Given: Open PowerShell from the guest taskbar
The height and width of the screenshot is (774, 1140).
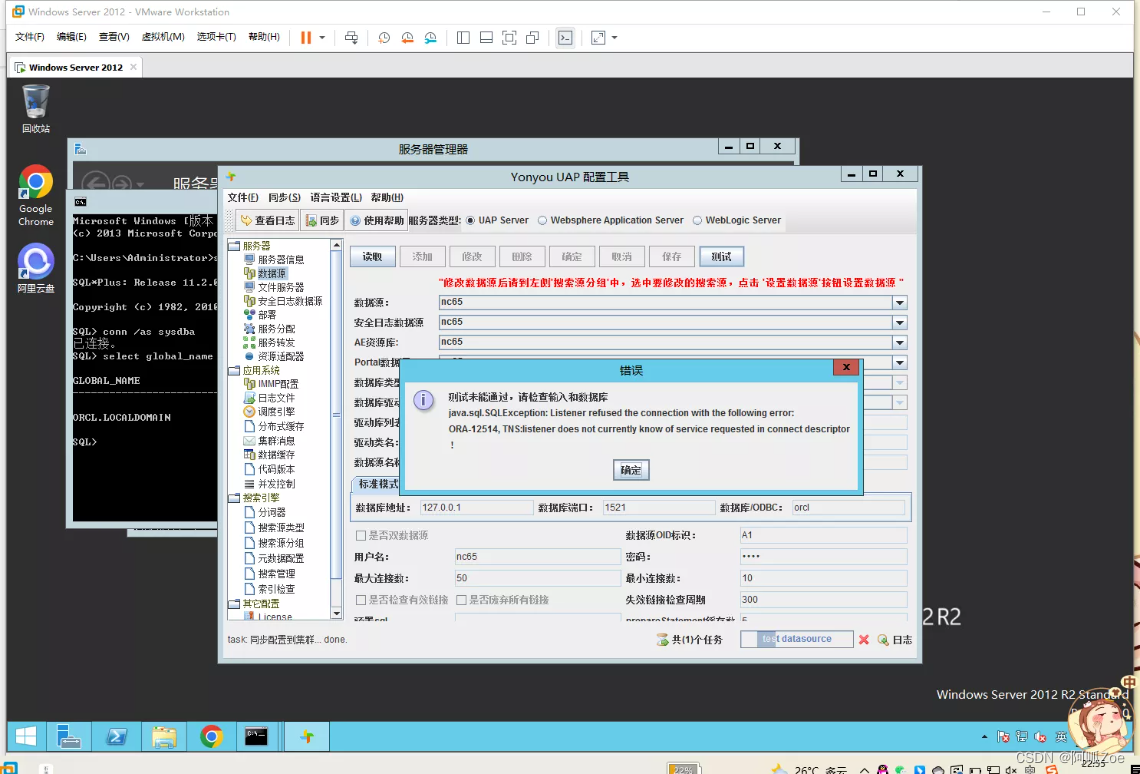Looking at the screenshot, I should (x=116, y=736).
